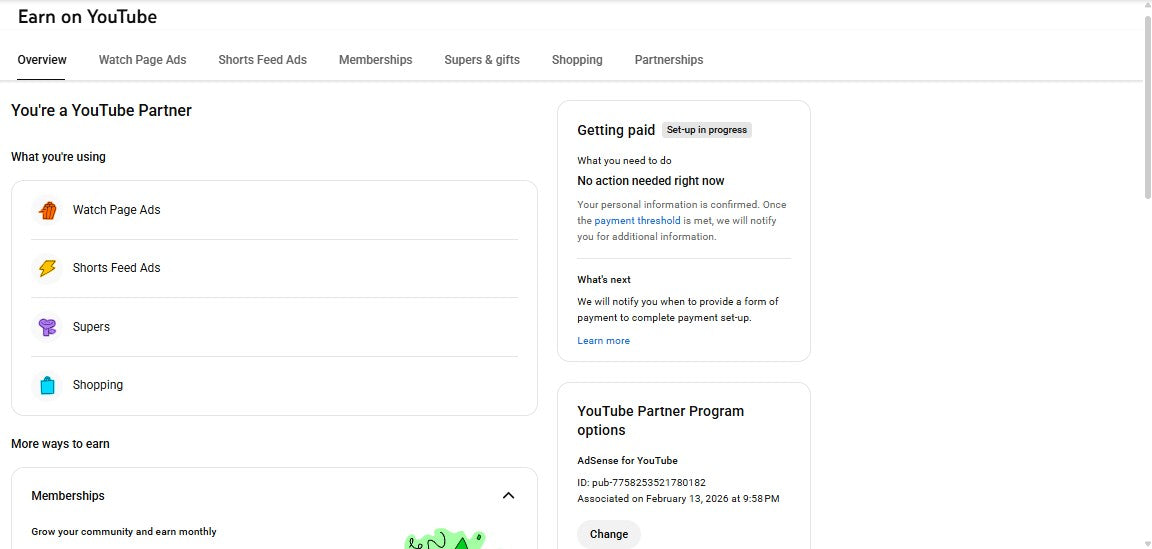This screenshot has width=1152, height=549.
Task: Click the Watch Page Ads popcorn icon
Action: 48,210
